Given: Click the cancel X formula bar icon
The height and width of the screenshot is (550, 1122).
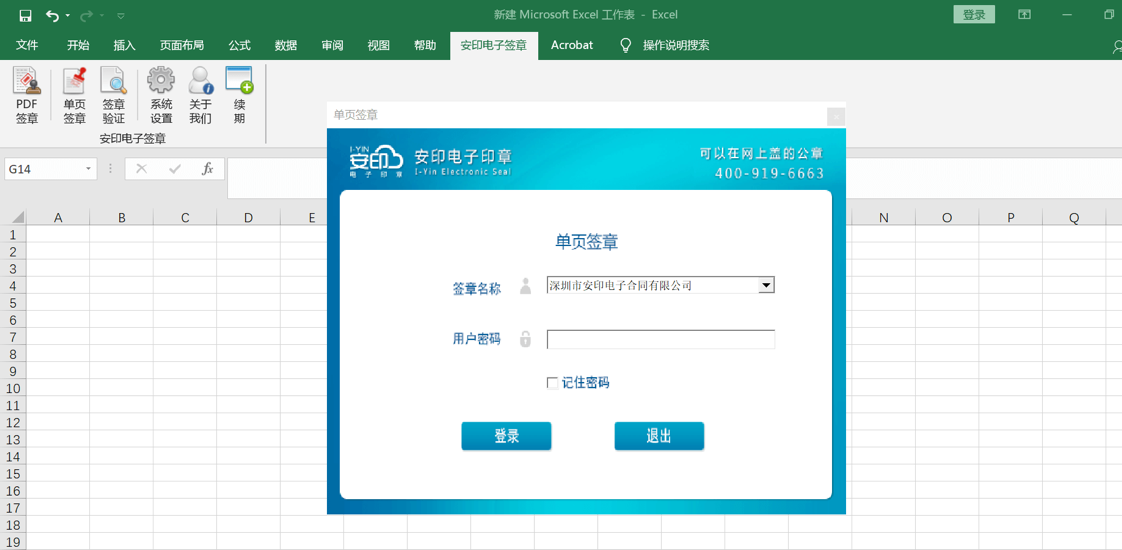Looking at the screenshot, I should coord(141,169).
